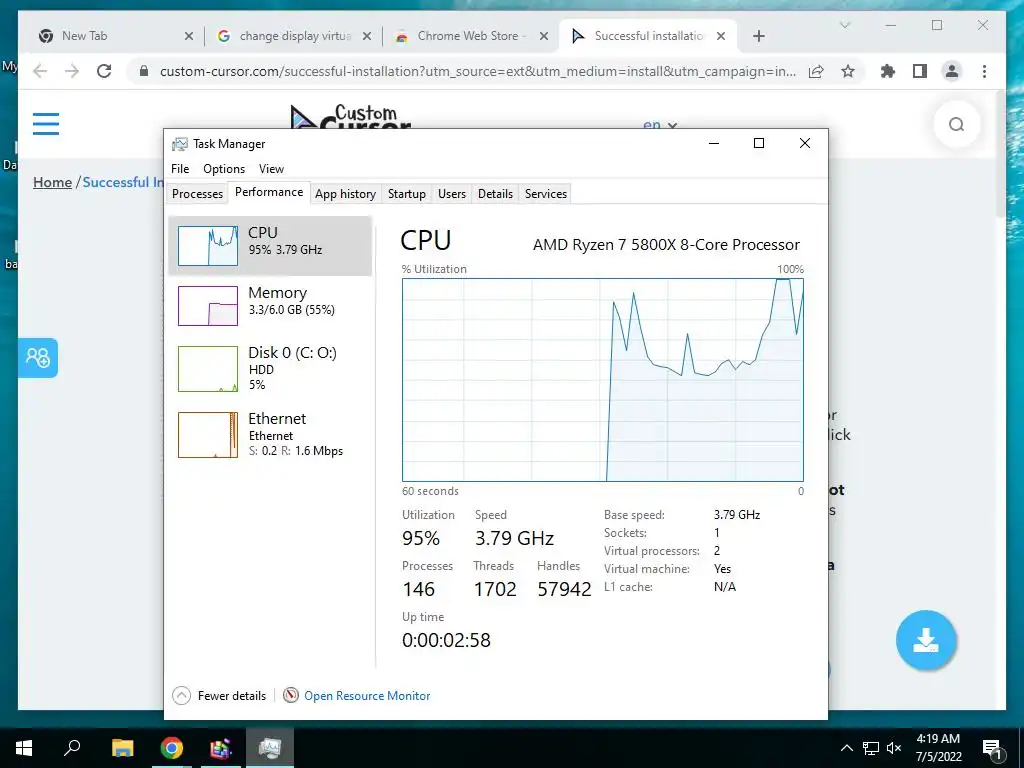Bookmark this page with the star icon
This screenshot has width=1024, height=768.
848,71
